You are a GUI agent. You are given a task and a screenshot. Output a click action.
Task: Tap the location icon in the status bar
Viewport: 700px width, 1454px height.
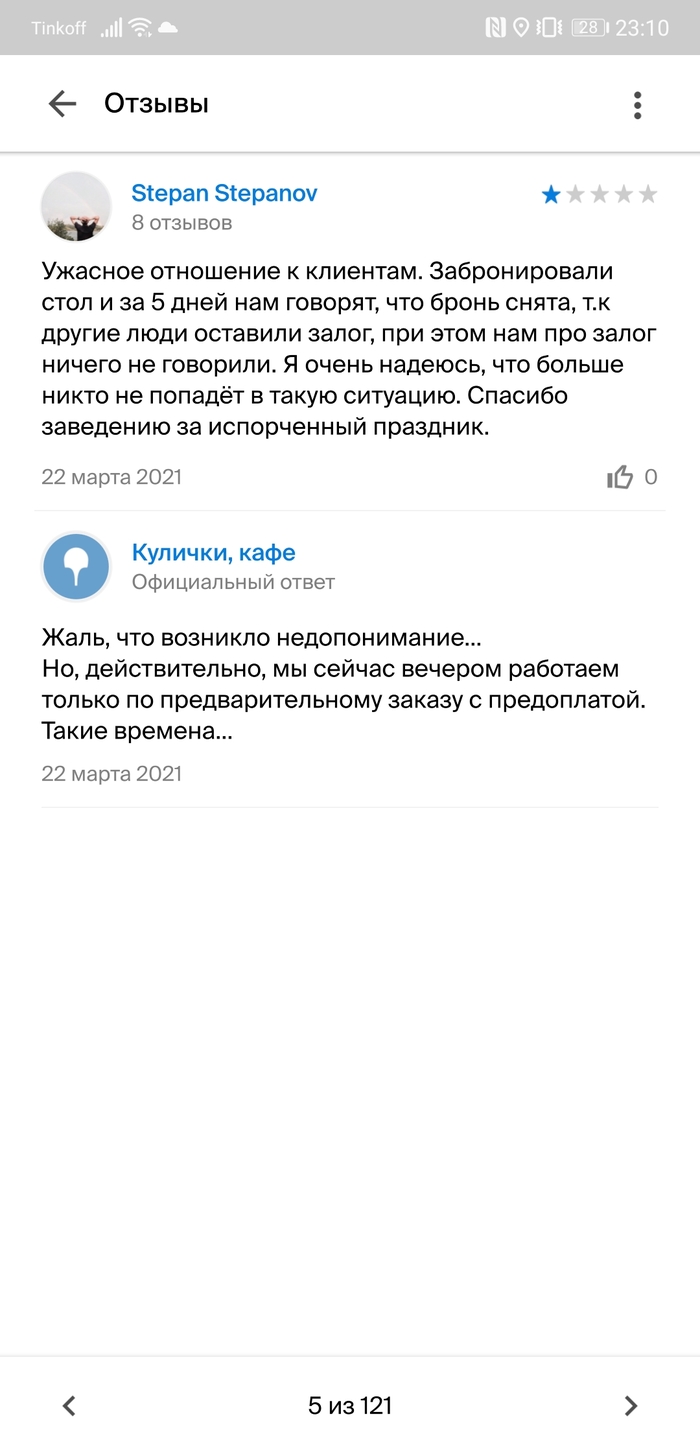(x=521, y=28)
